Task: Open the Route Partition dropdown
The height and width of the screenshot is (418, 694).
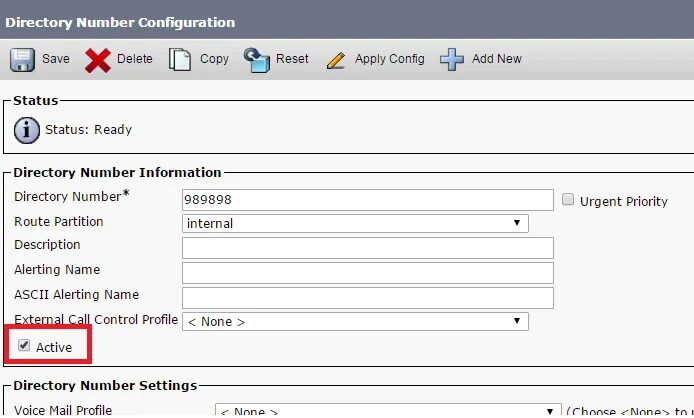Action: pos(355,223)
